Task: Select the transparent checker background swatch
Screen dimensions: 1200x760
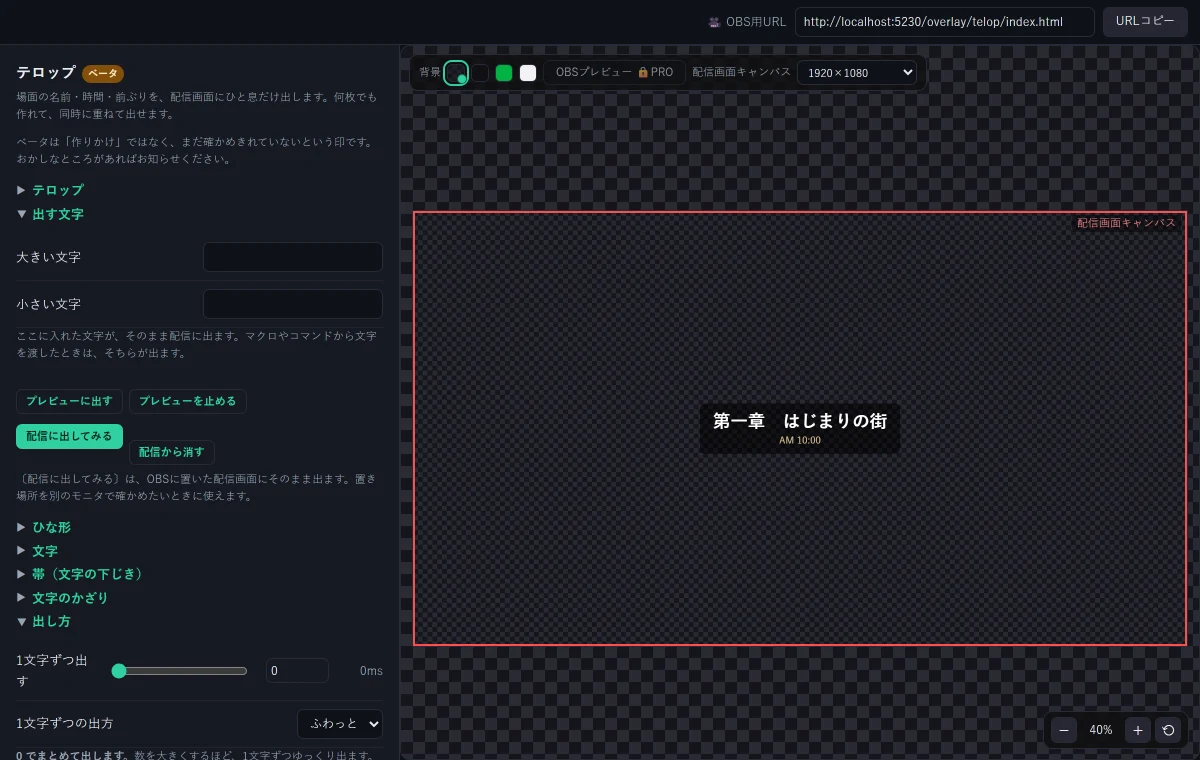Action: (456, 72)
